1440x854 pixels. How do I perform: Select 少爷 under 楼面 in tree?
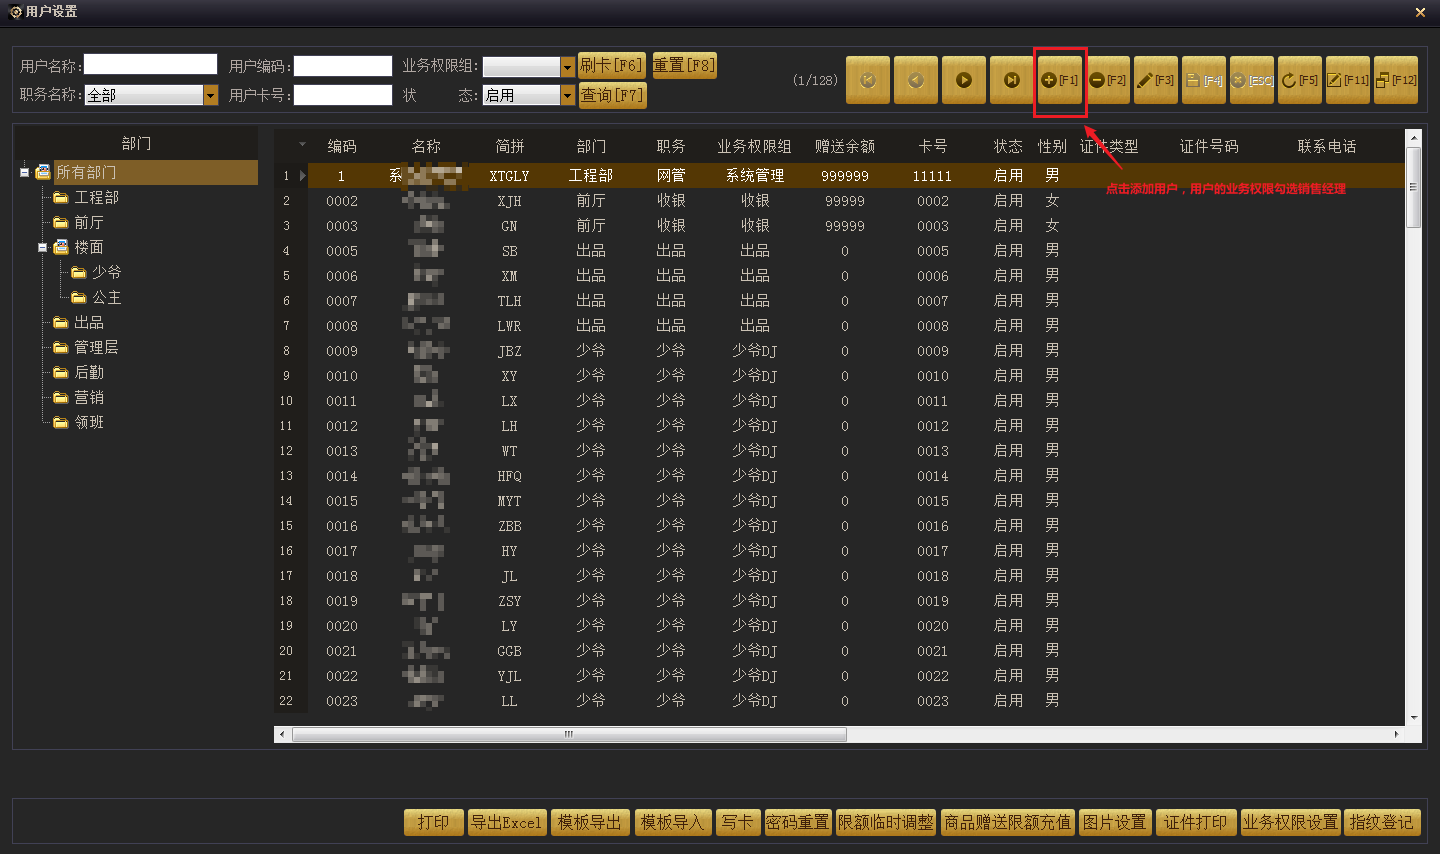coord(106,272)
